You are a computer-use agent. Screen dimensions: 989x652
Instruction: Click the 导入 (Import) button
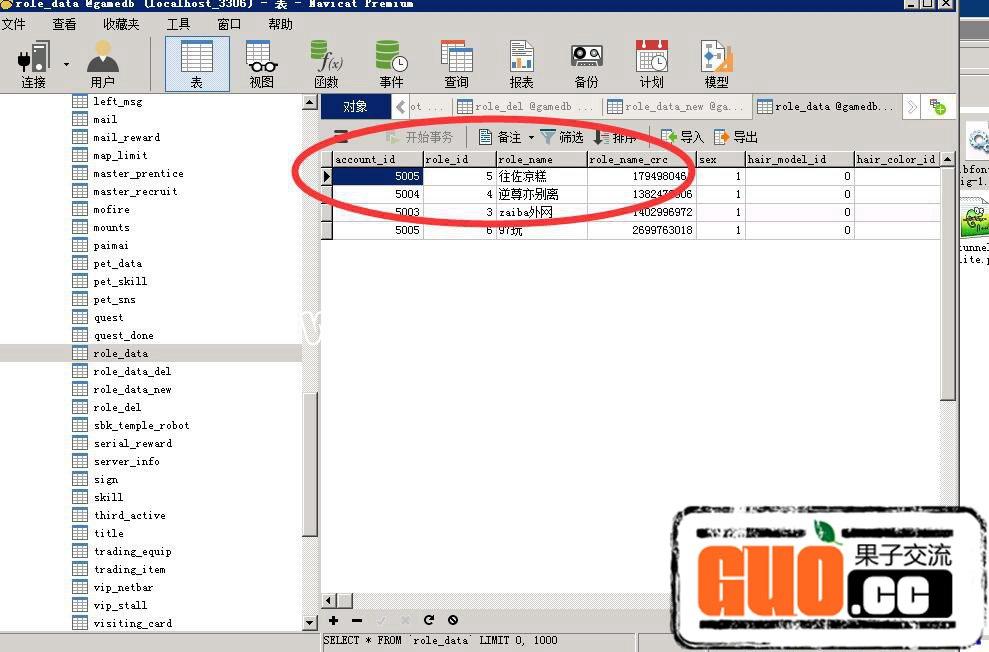pos(682,137)
